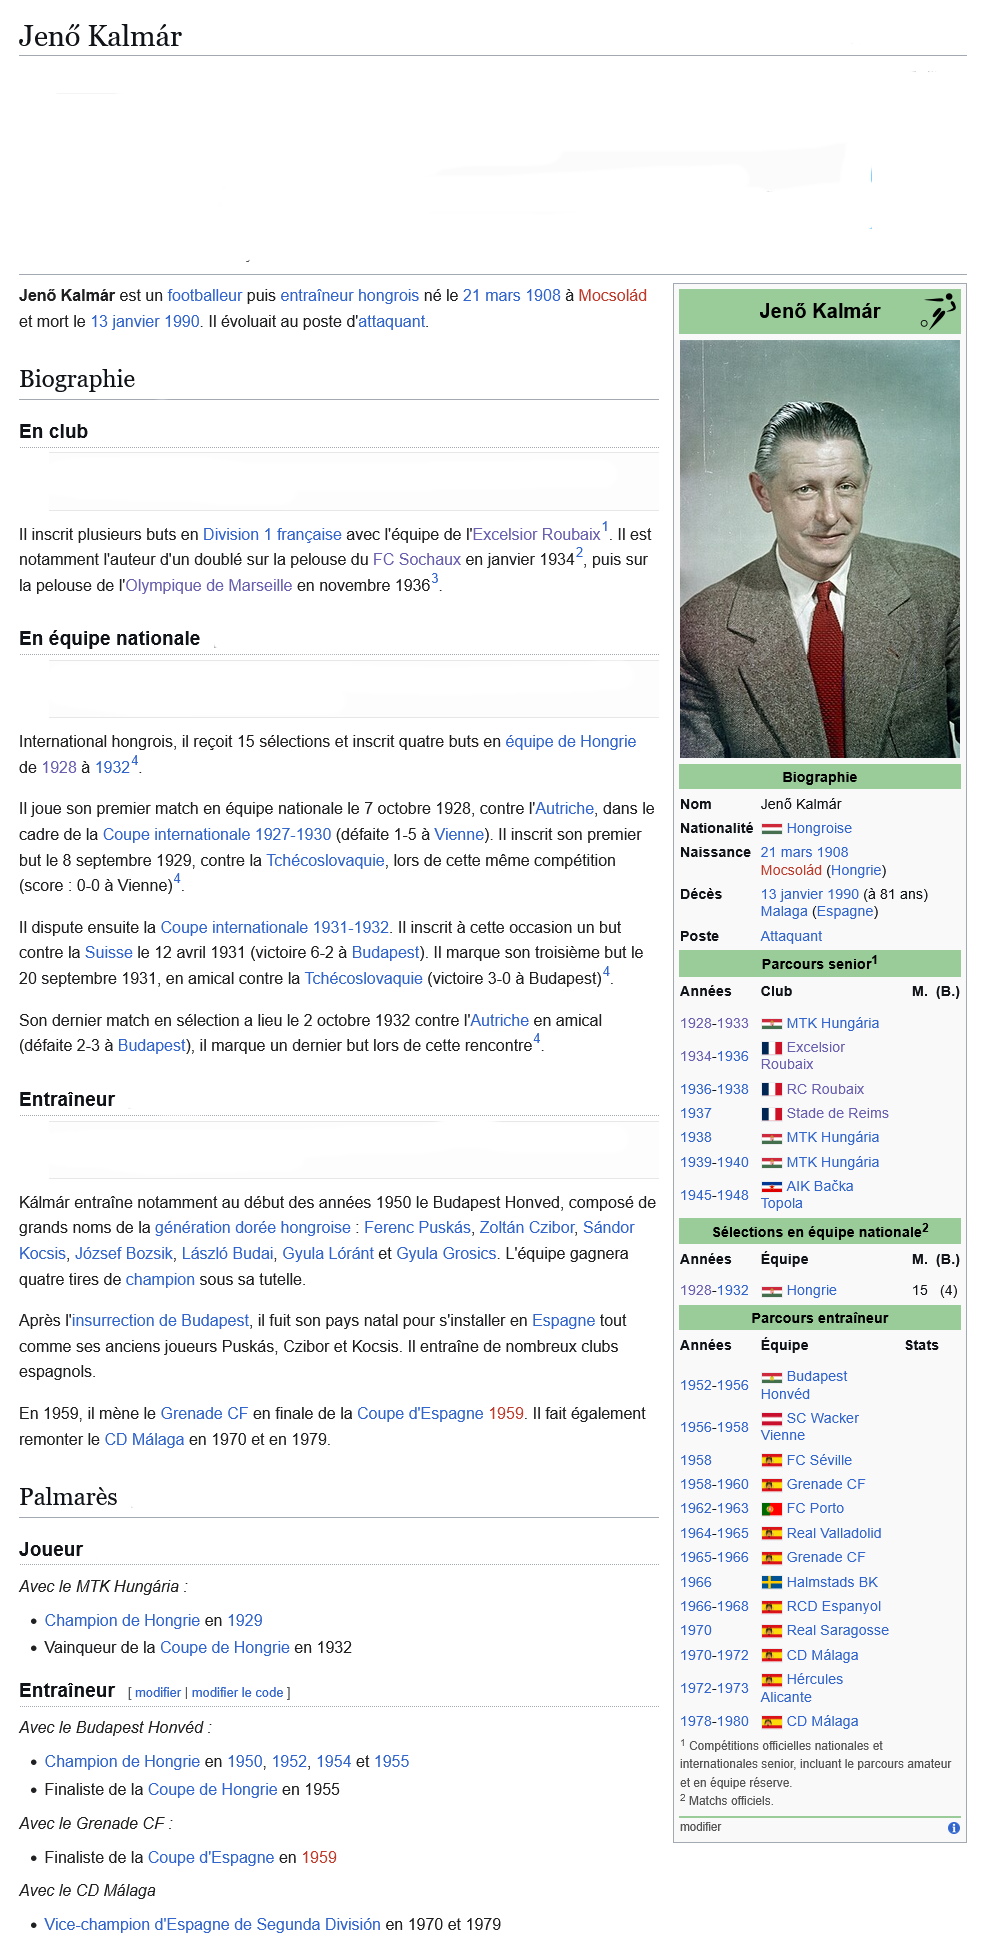The image size is (991, 1946).
Task: Click the French flag beside Stade de Reims
Action: coord(771,1113)
